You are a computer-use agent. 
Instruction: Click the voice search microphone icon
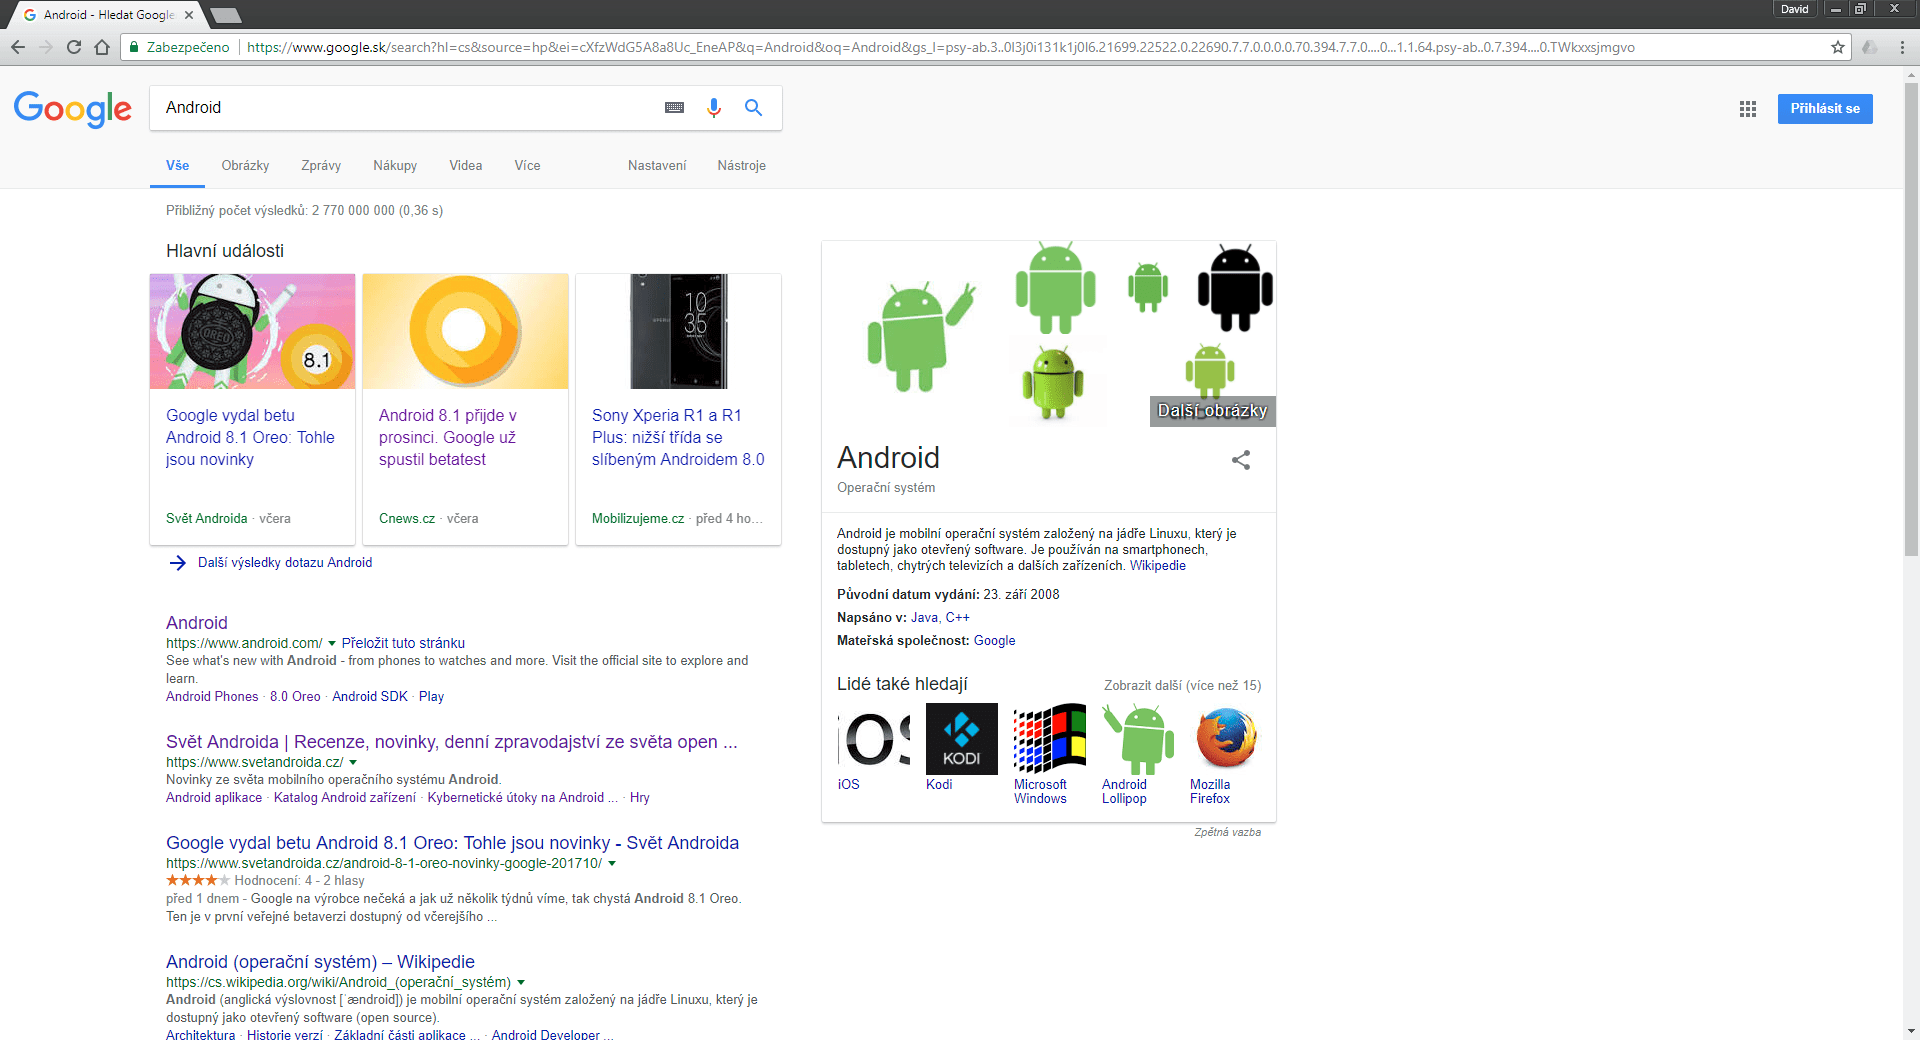tap(713, 108)
